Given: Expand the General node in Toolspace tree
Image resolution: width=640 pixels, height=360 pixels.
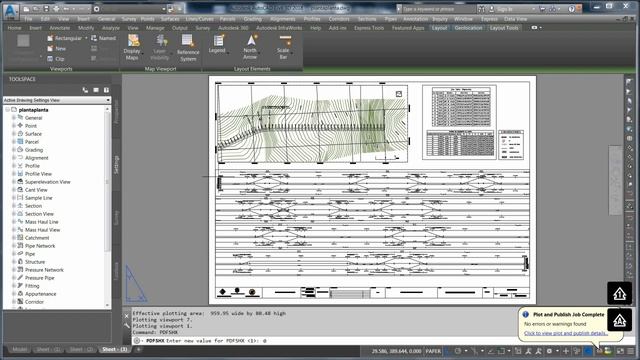Looking at the screenshot, I should click(x=13, y=118).
